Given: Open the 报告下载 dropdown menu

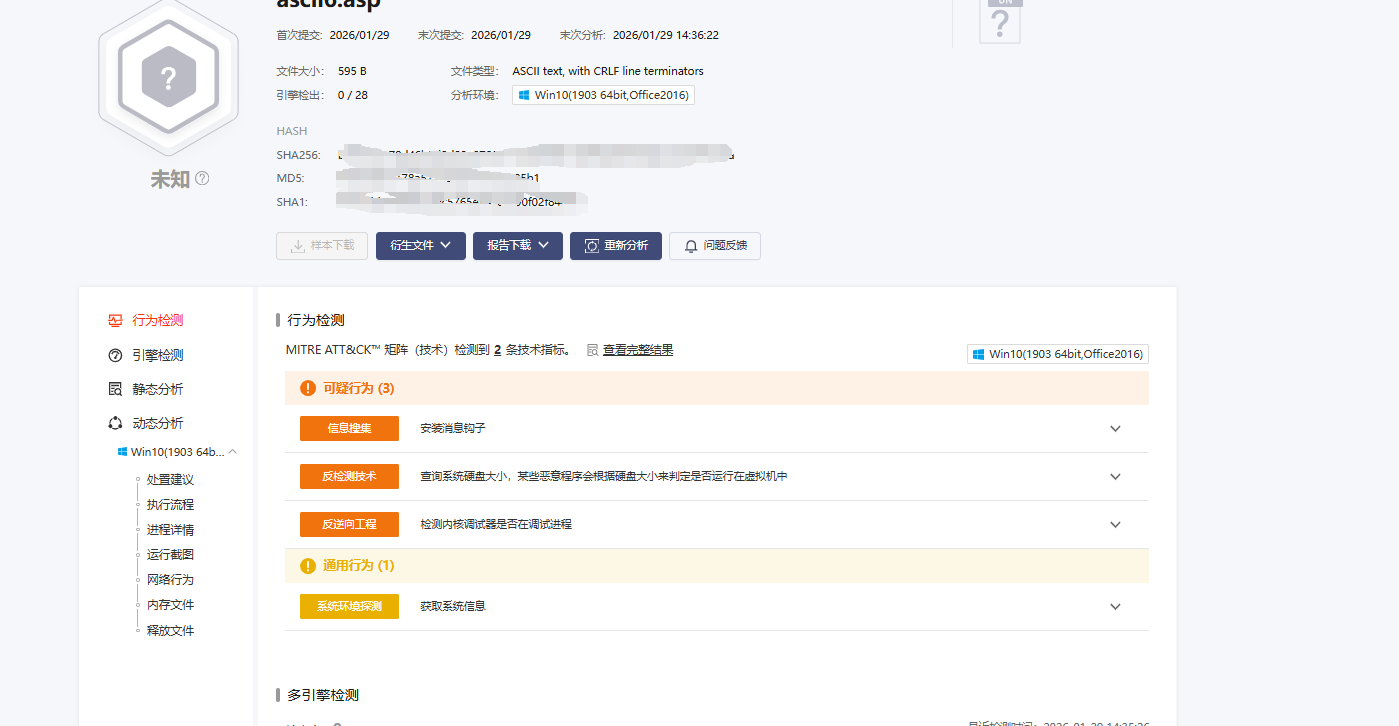Looking at the screenshot, I should click(x=517, y=246).
